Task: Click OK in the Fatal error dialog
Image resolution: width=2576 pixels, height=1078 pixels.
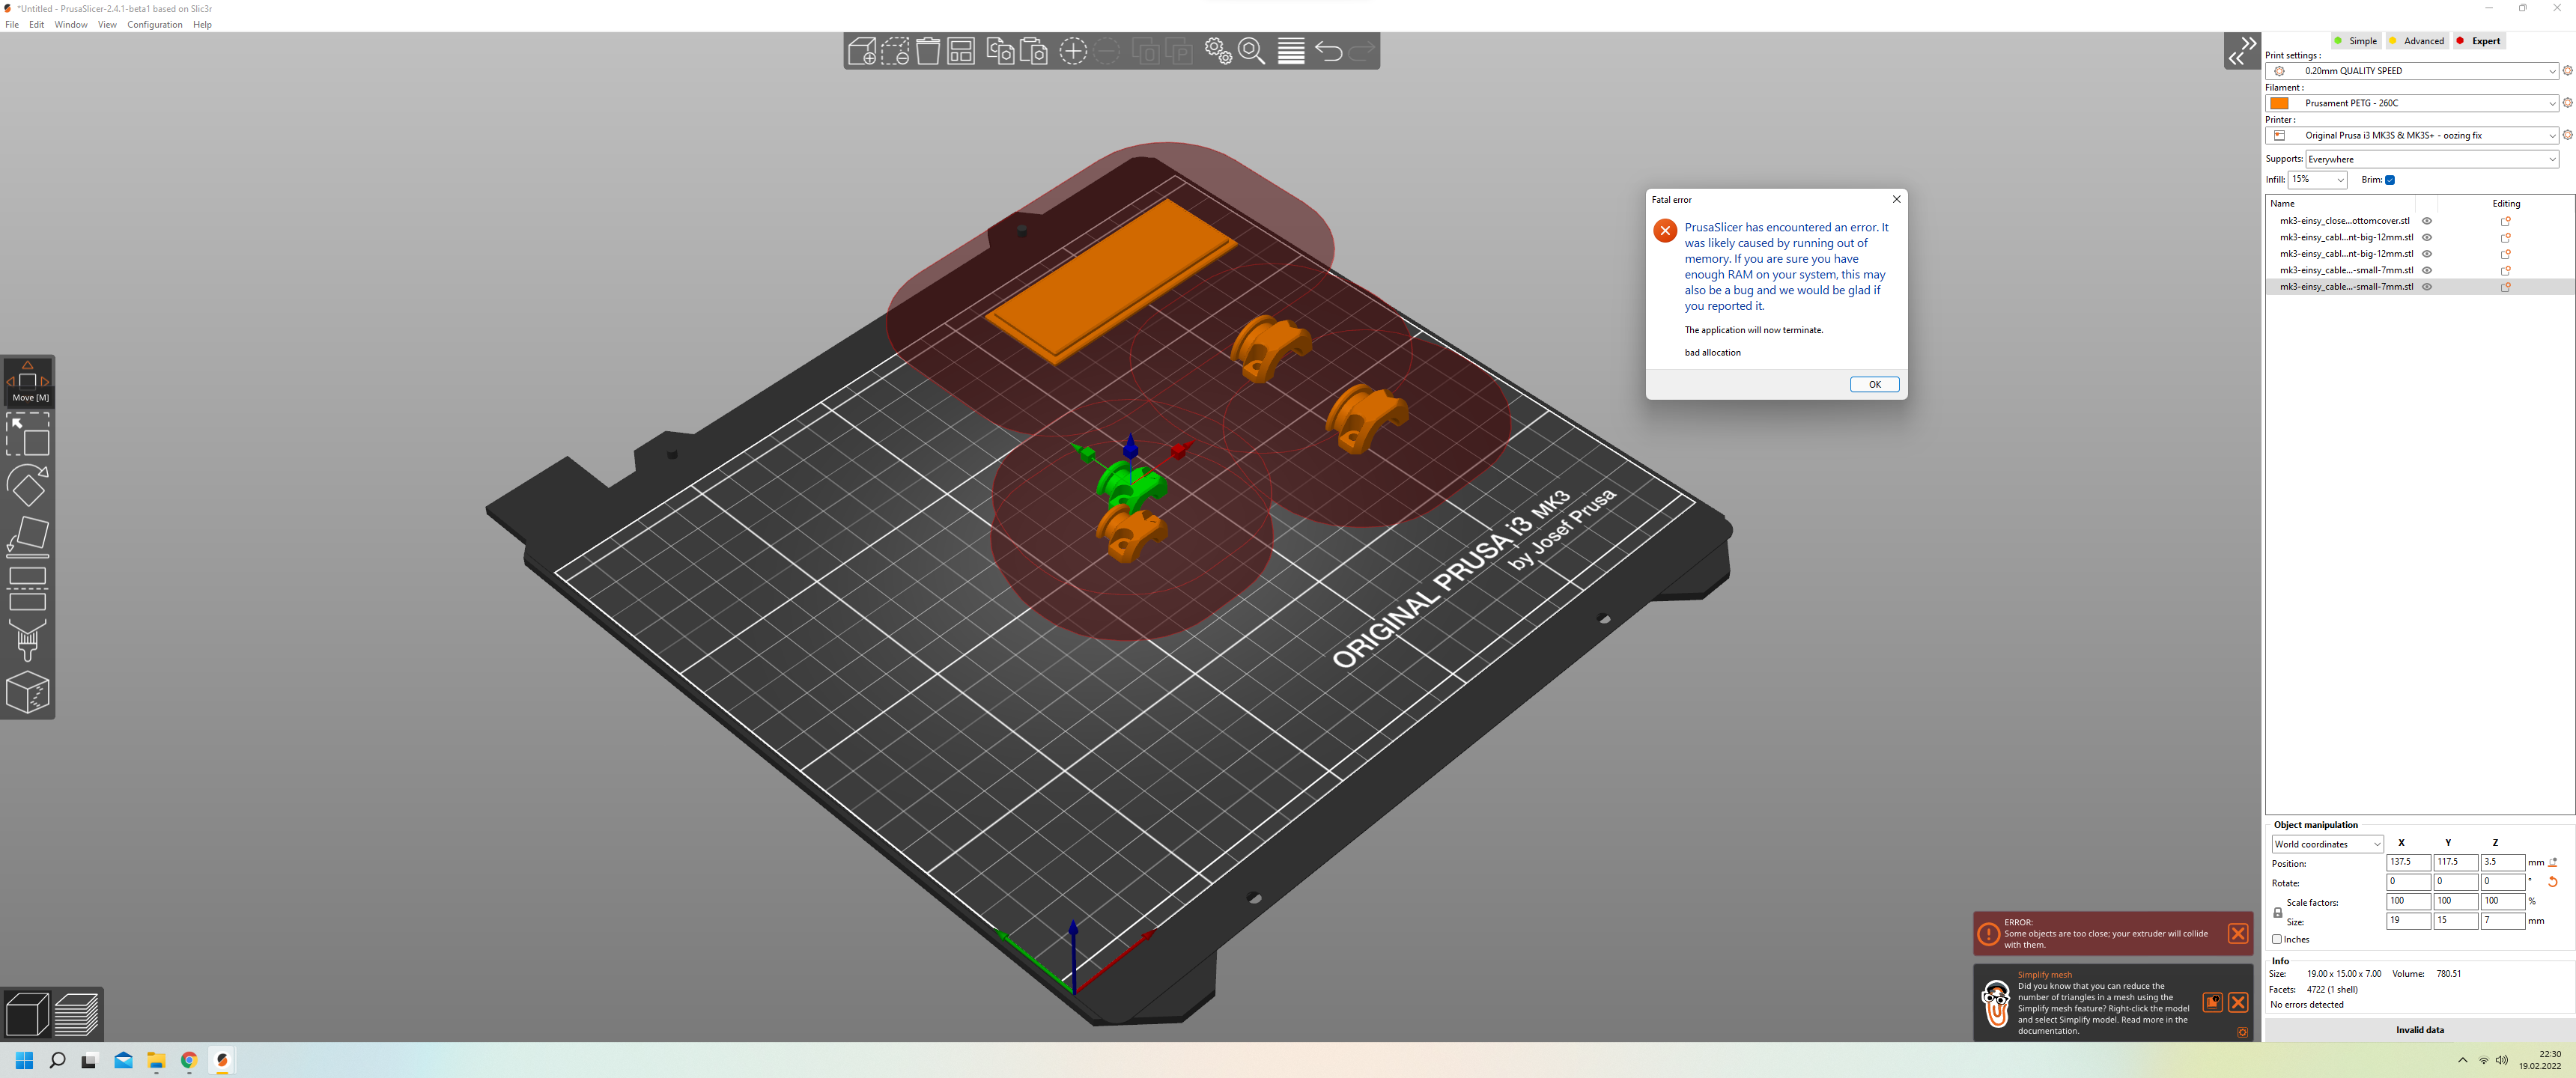Action: click(x=1874, y=385)
